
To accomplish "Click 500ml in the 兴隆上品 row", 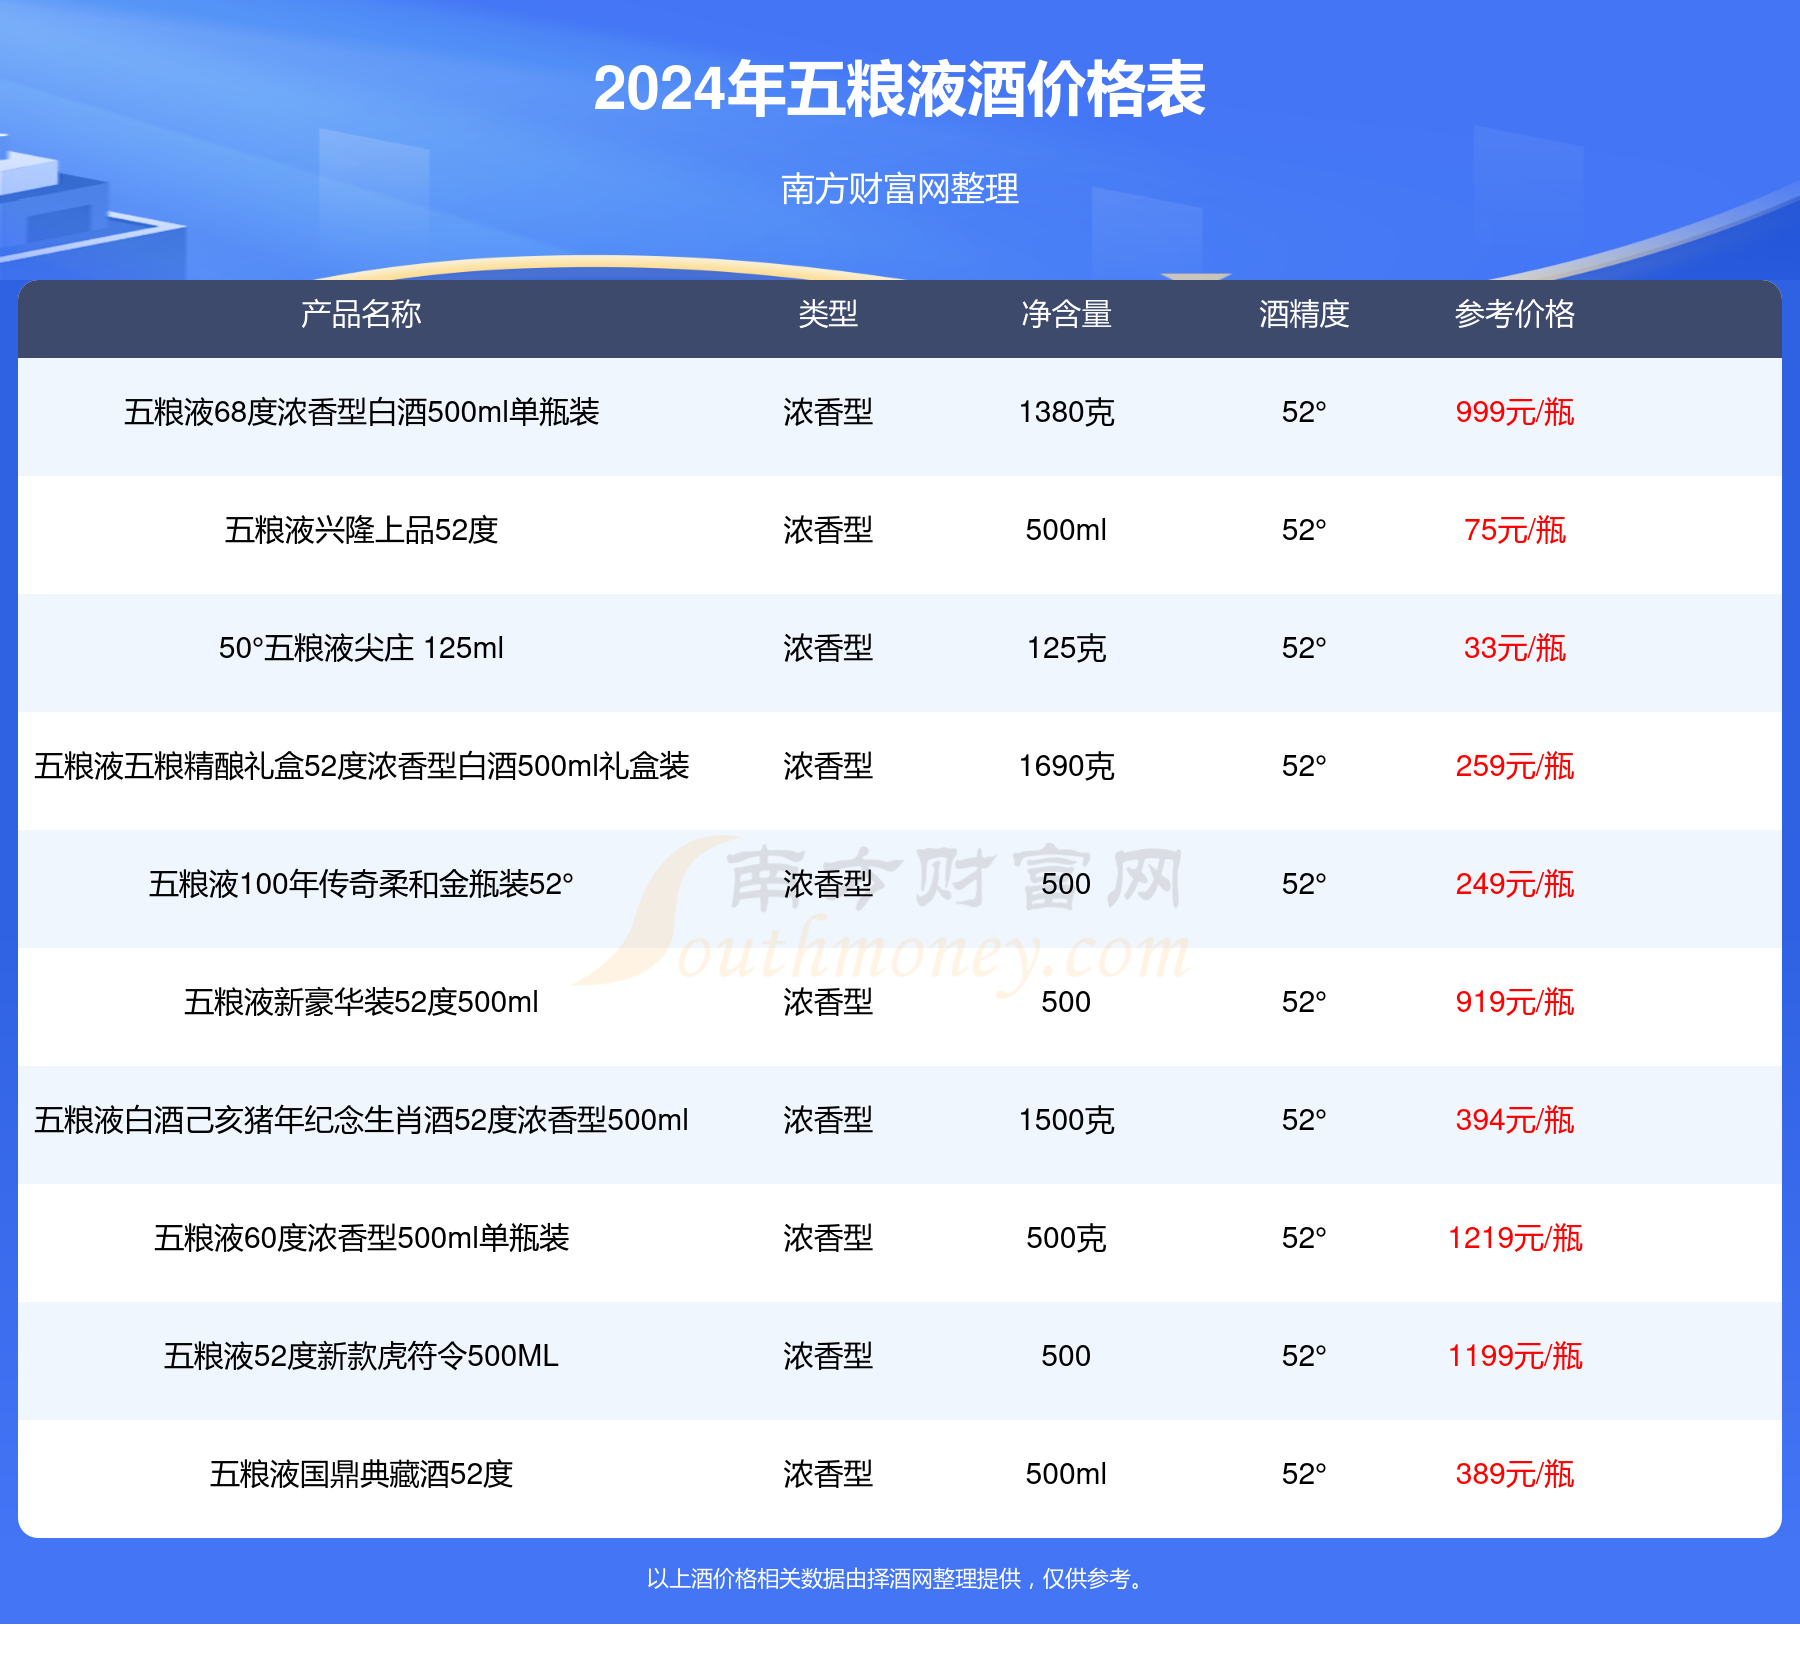I will coord(1066,530).
